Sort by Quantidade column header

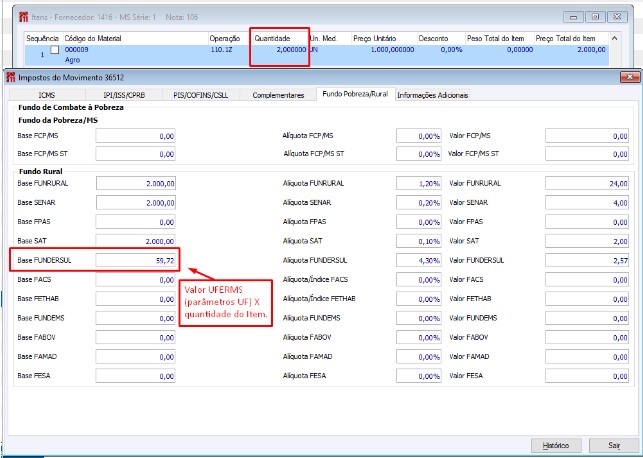tap(272, 38)
